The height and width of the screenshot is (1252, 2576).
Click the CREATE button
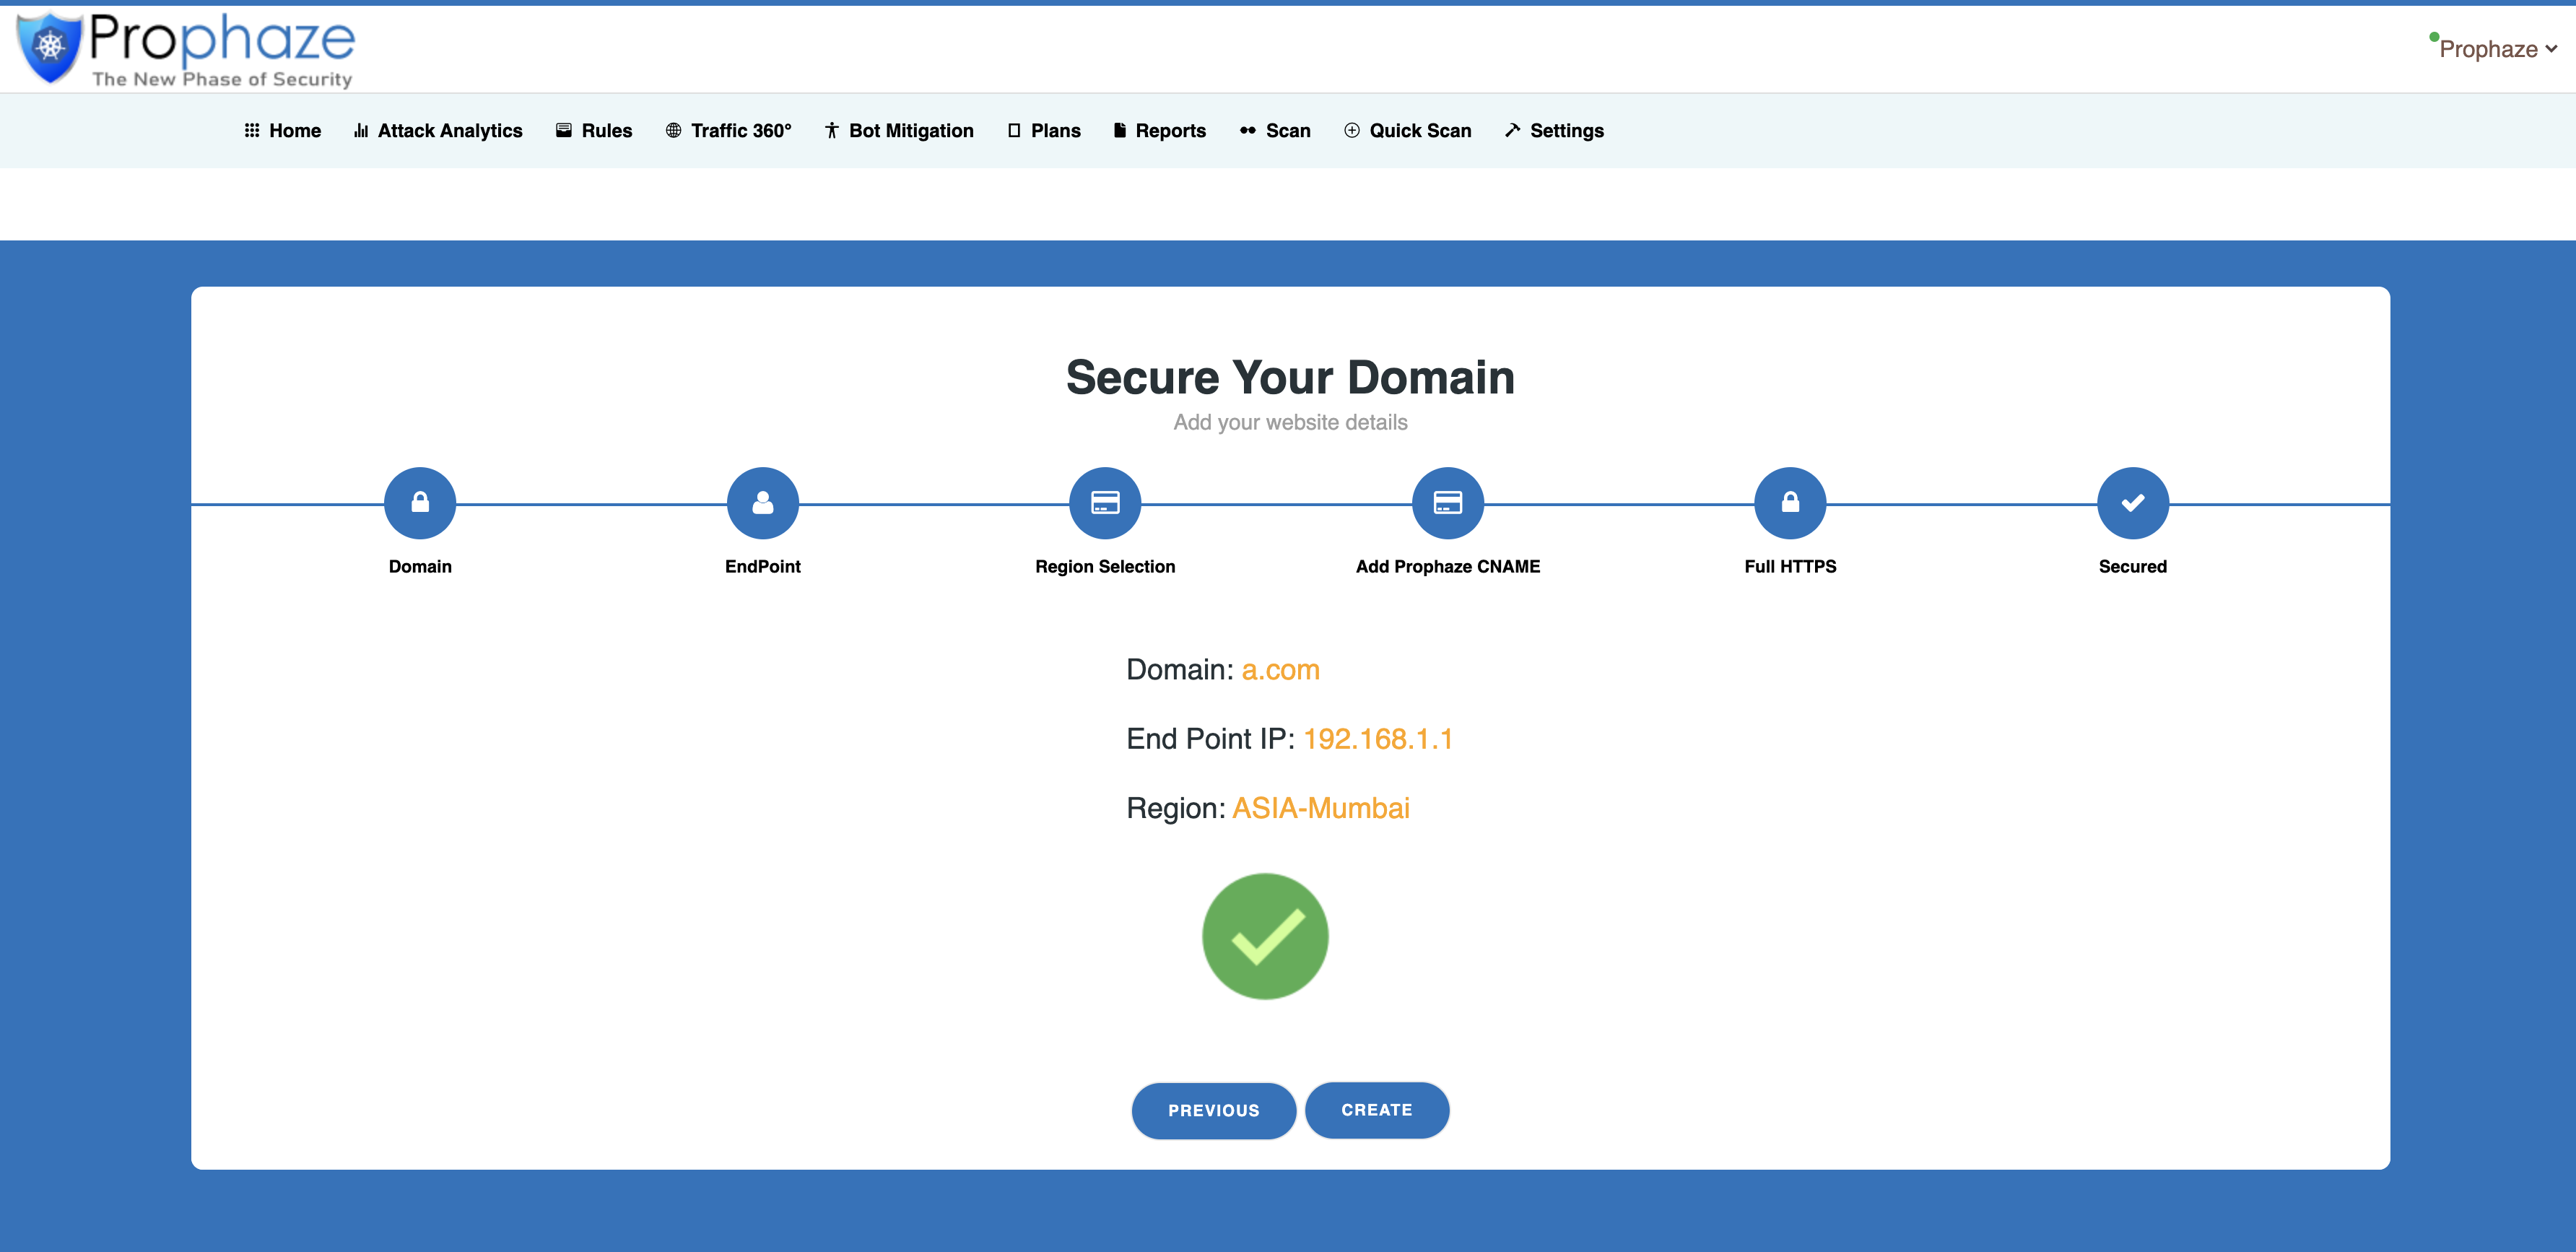tap(1377, 1110)
